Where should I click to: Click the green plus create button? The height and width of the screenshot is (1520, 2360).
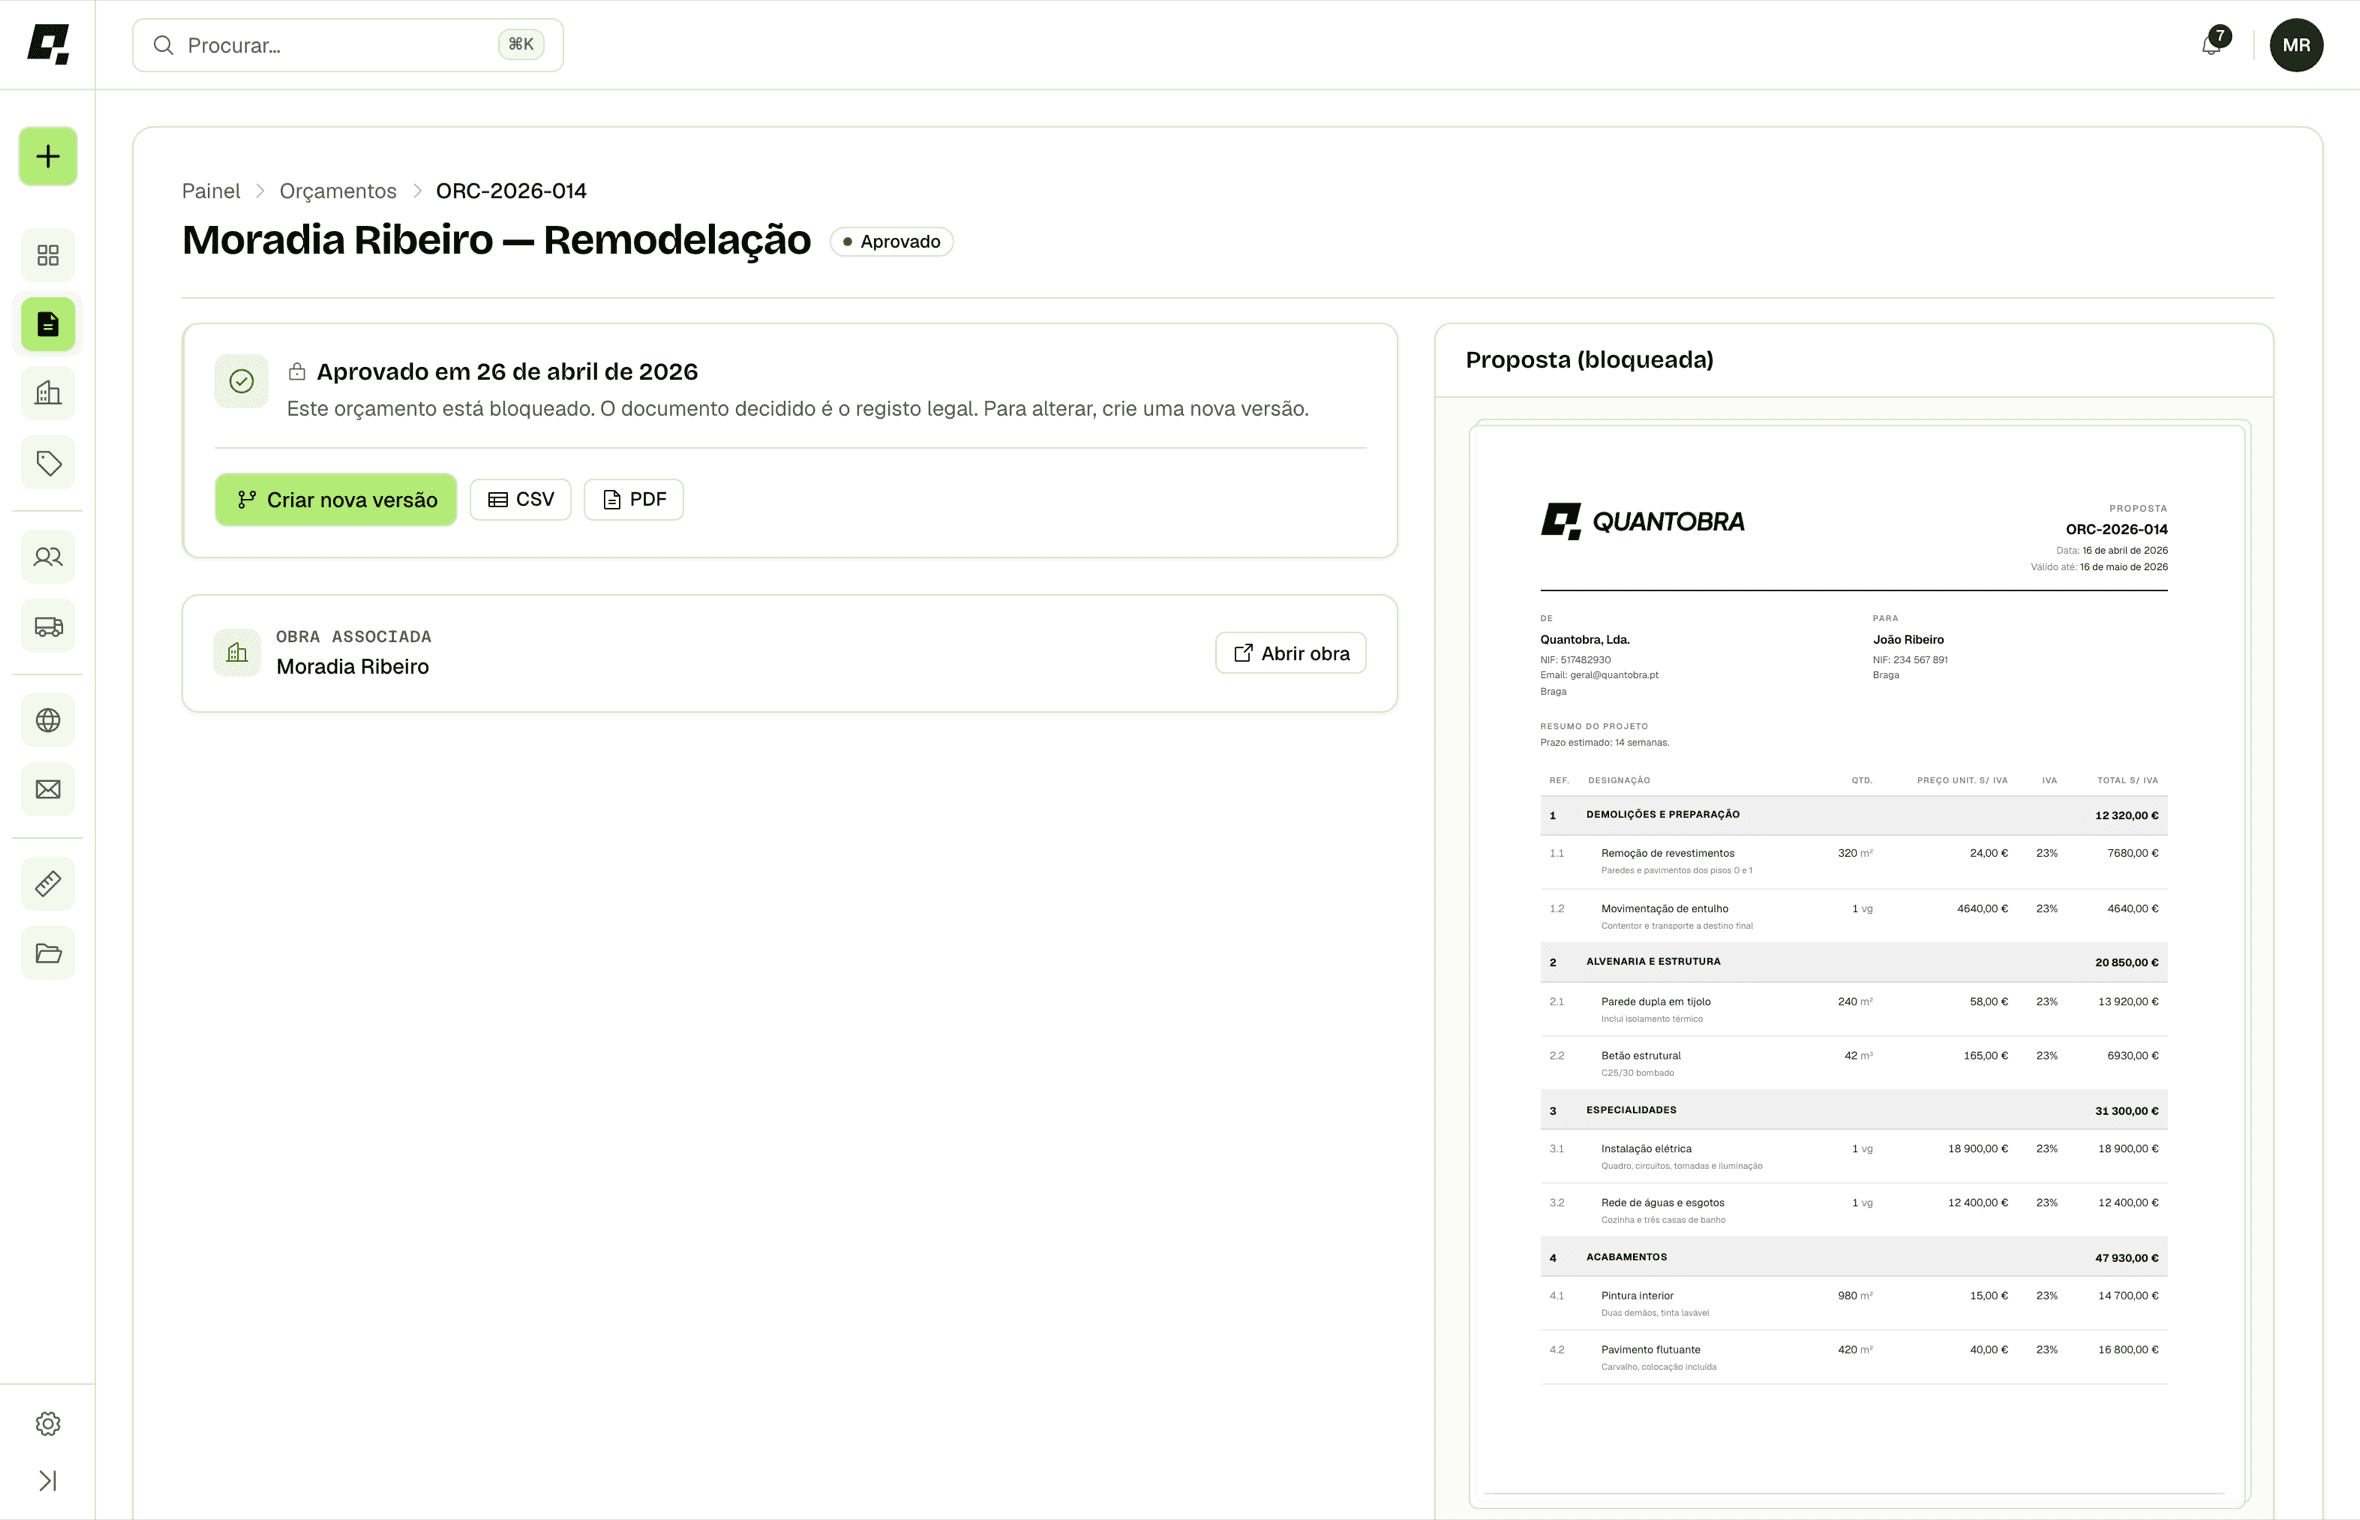point(48,156)
